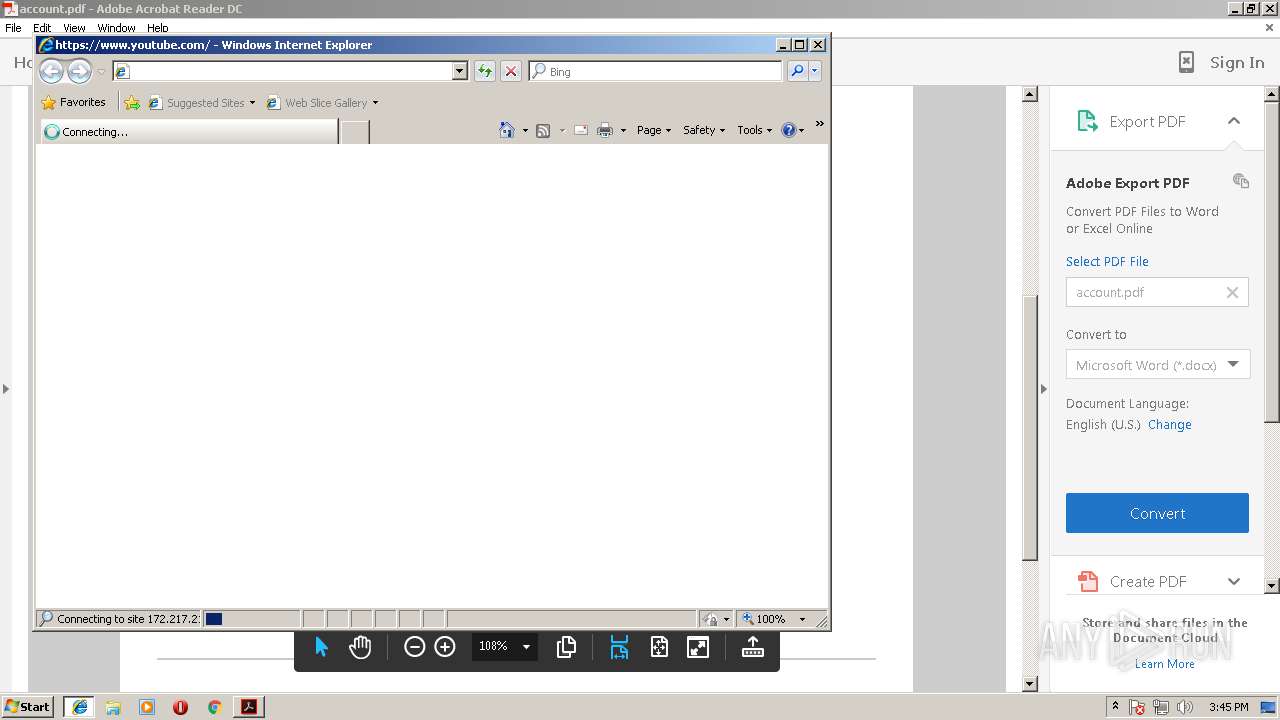This screenshot has height=720, width=1280.
Task: Click the Acrobat zoom out button
Action: point(414,647)
